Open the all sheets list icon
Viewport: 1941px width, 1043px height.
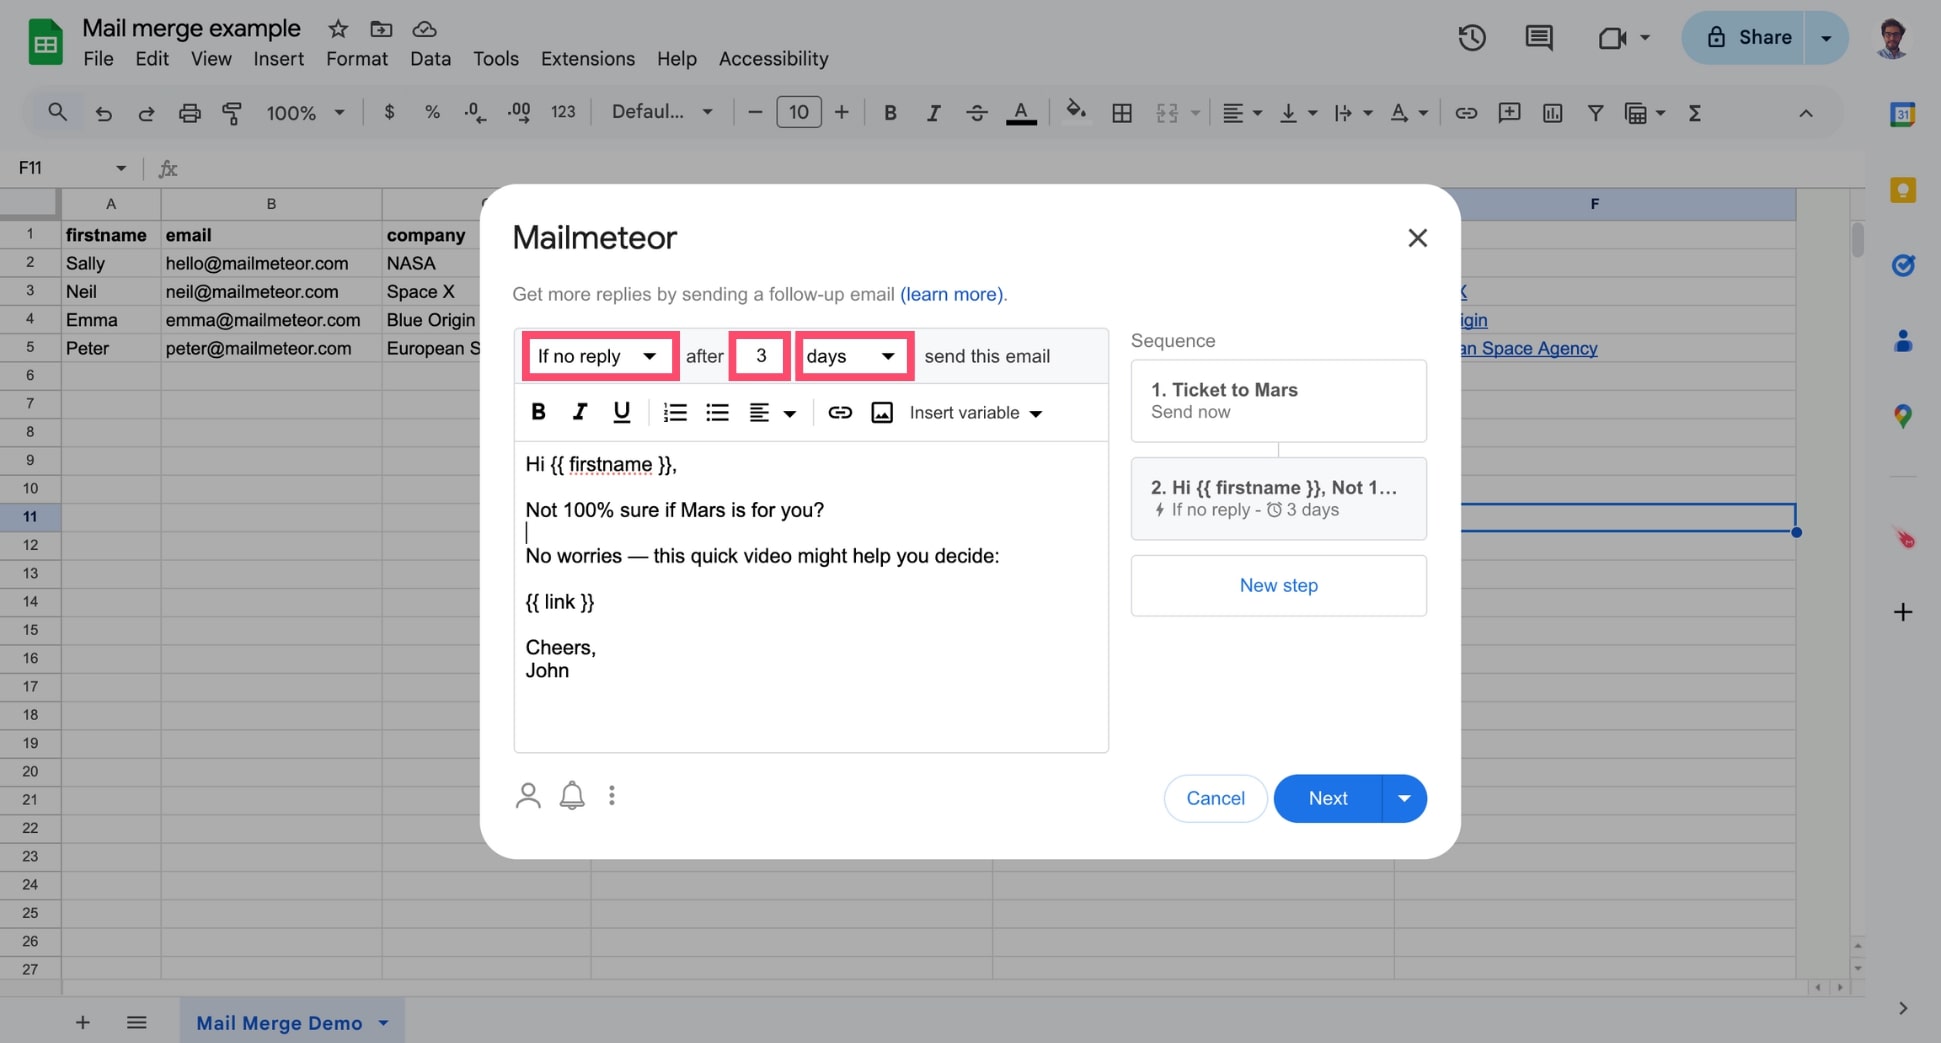pos(137,1022)
